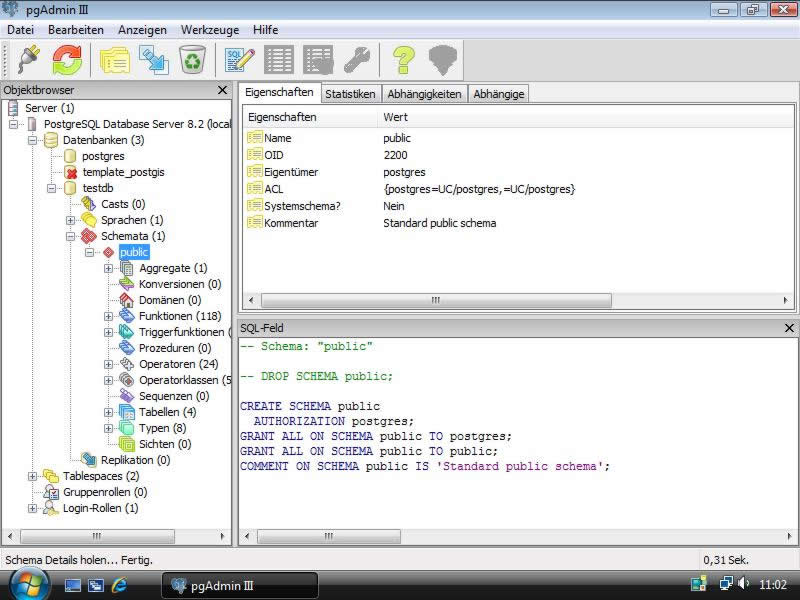Click the Casts (0) tree icon
Image resolution: width=800 pixels, height=600 pixels.
[89, 204]
